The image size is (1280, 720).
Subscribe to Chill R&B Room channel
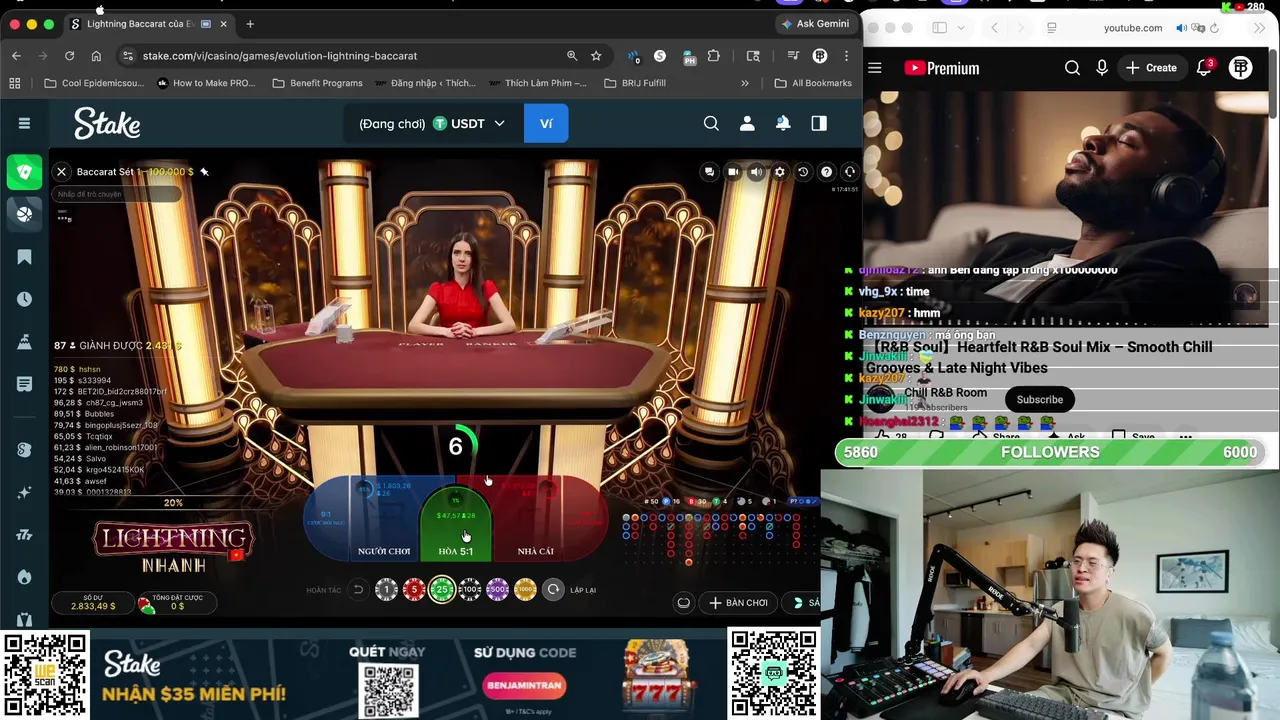click(1040, 399)
